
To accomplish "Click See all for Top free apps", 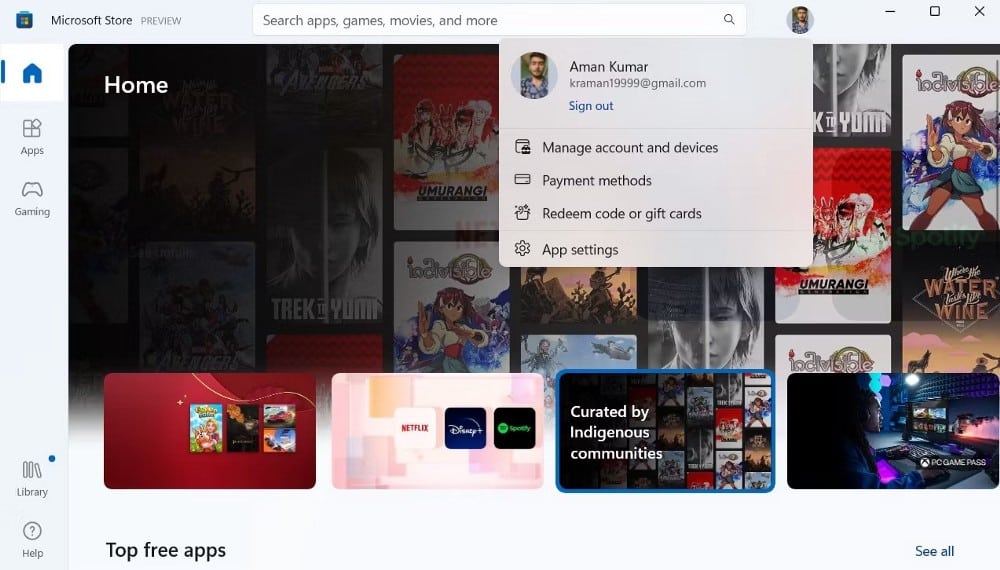I will (x=934, y=551).
